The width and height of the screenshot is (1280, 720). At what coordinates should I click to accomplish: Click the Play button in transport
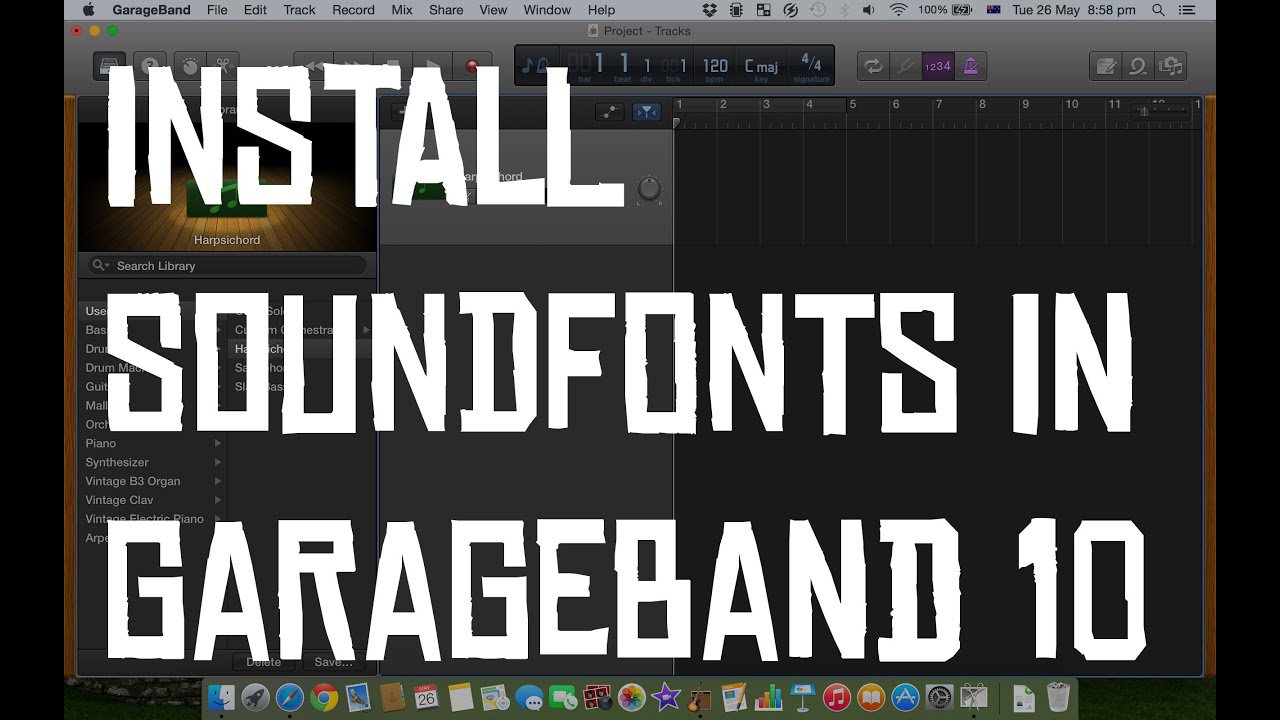tap(433, 66)
